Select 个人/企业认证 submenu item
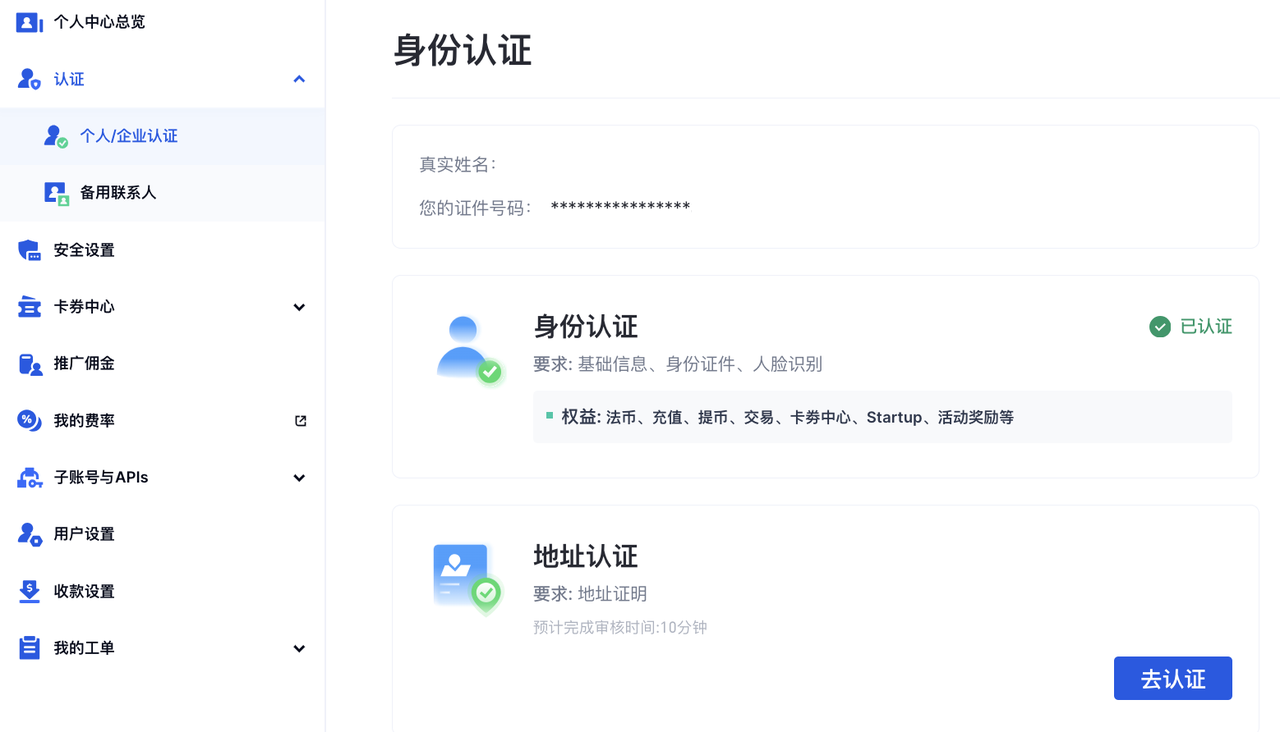 click(x=128, y=136)
